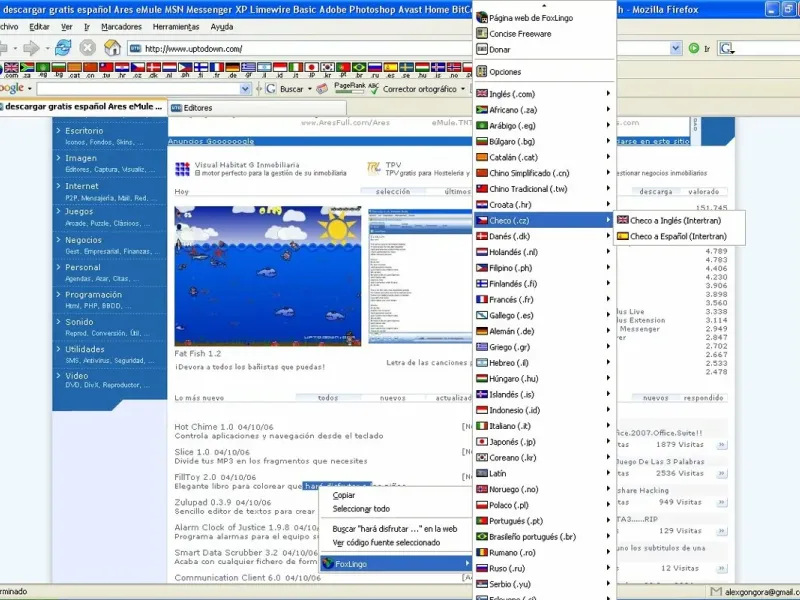Click the Corrector ortográfico button
Image resolution: width=800 pixels, height=600 pixels.
(419, 89)
